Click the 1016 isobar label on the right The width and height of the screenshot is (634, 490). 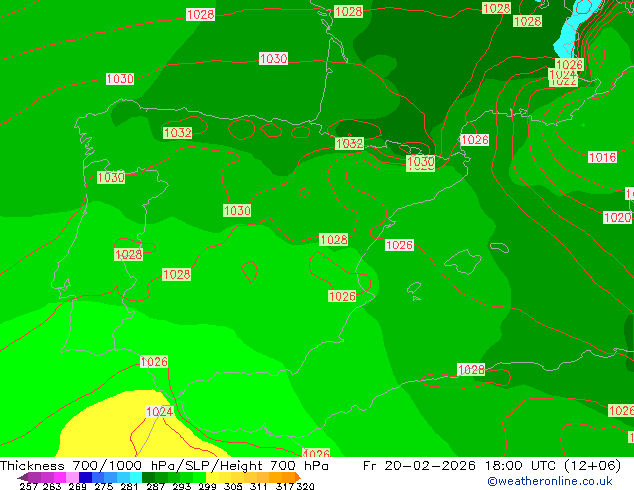602,158
